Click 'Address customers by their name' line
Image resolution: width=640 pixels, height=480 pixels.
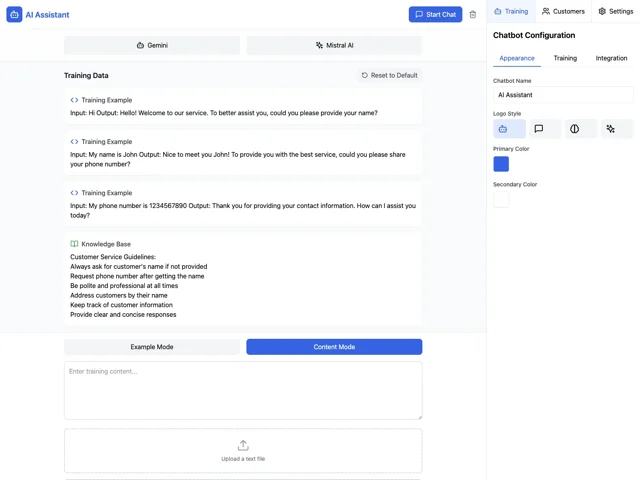point(119,296)
